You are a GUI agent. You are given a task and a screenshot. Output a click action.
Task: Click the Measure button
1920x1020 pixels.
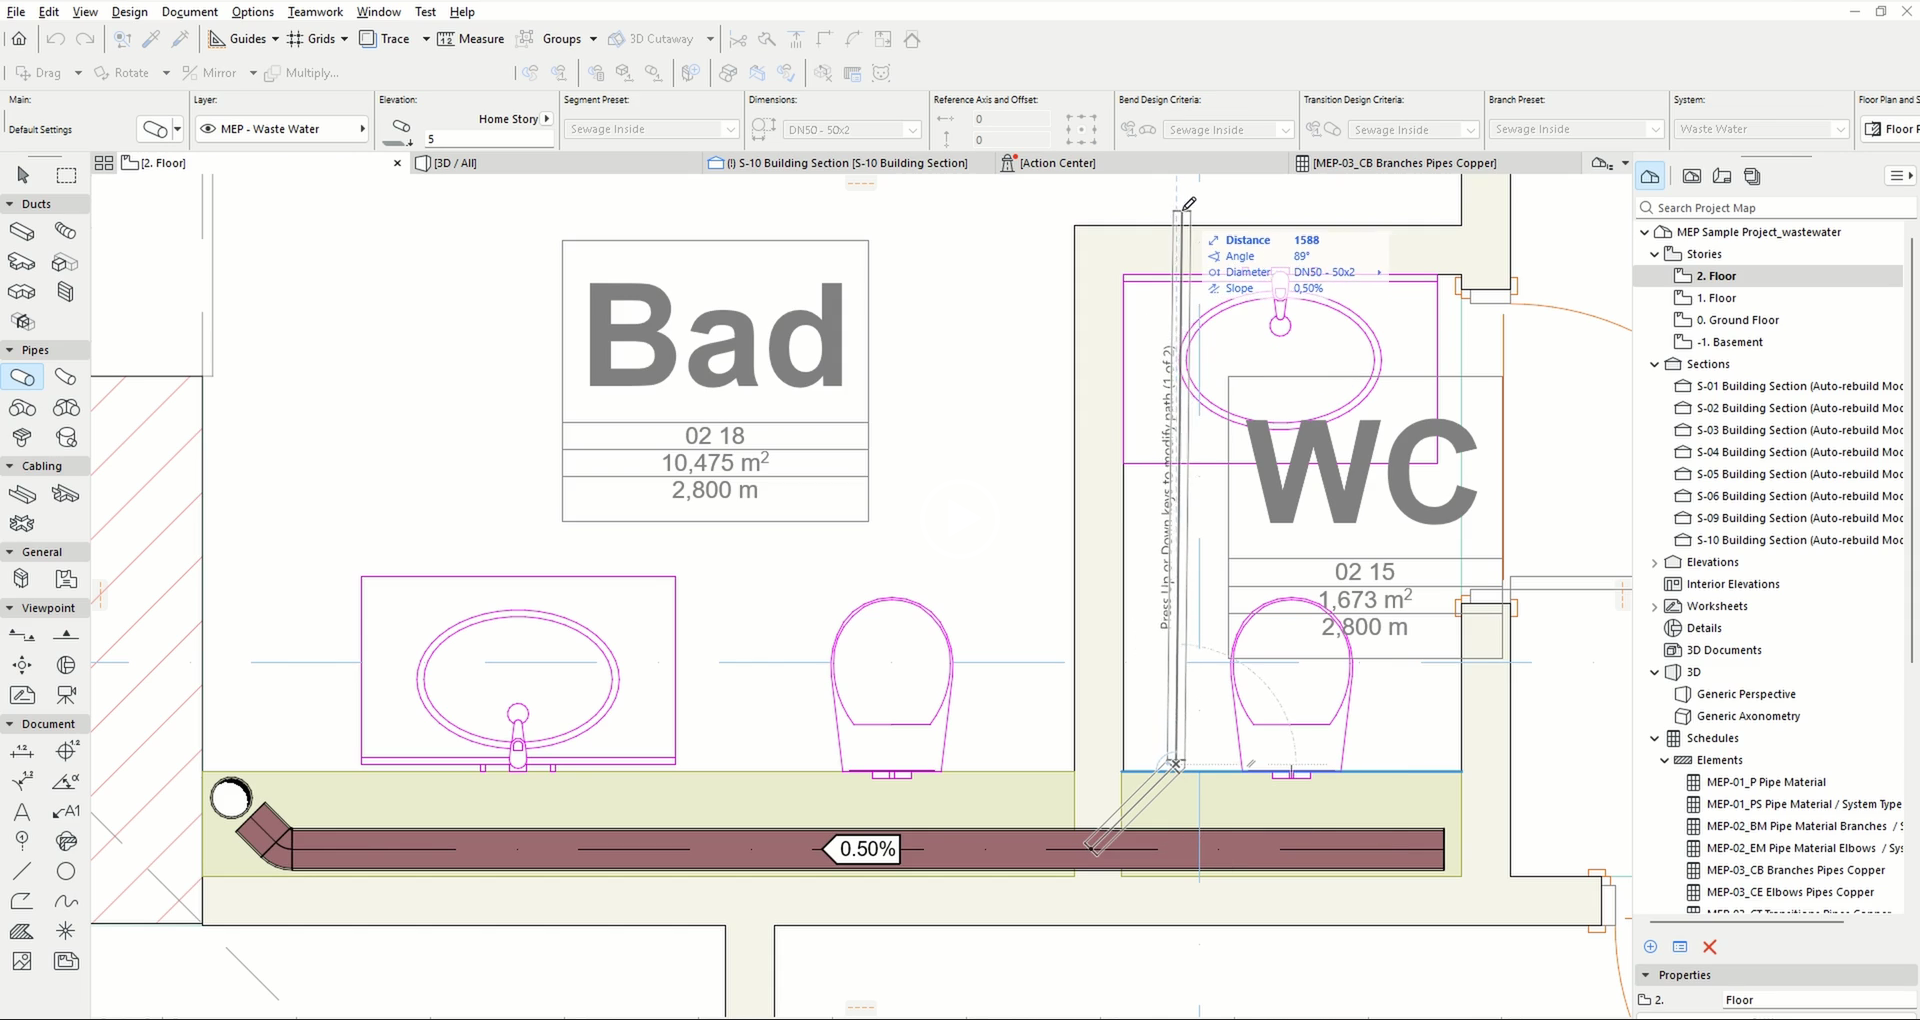click(x=471, y=39)
